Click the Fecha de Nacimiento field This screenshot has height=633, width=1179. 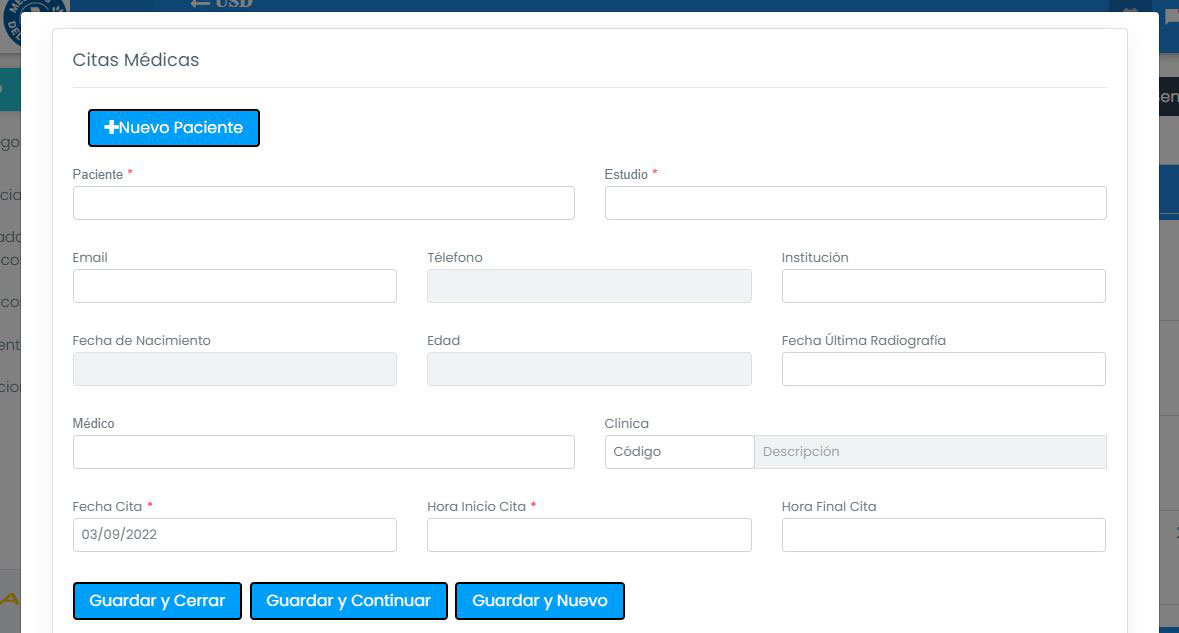tap(234, 369)
